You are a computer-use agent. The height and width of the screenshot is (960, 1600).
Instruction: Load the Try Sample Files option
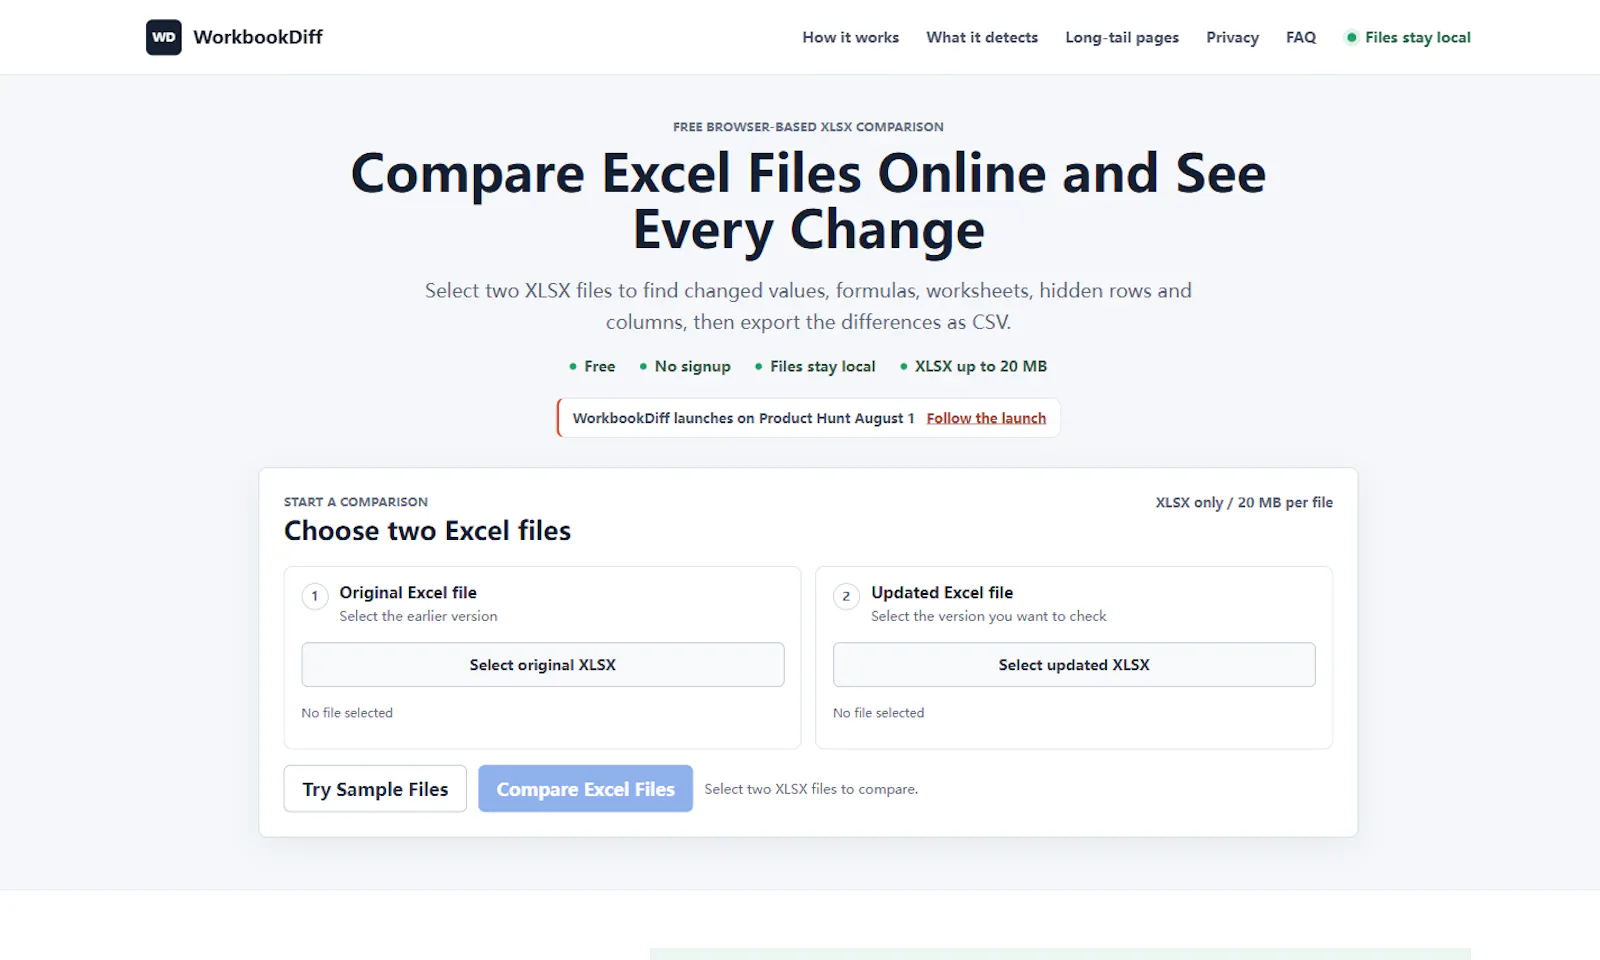pyautogui.click(x=375, y=789)
